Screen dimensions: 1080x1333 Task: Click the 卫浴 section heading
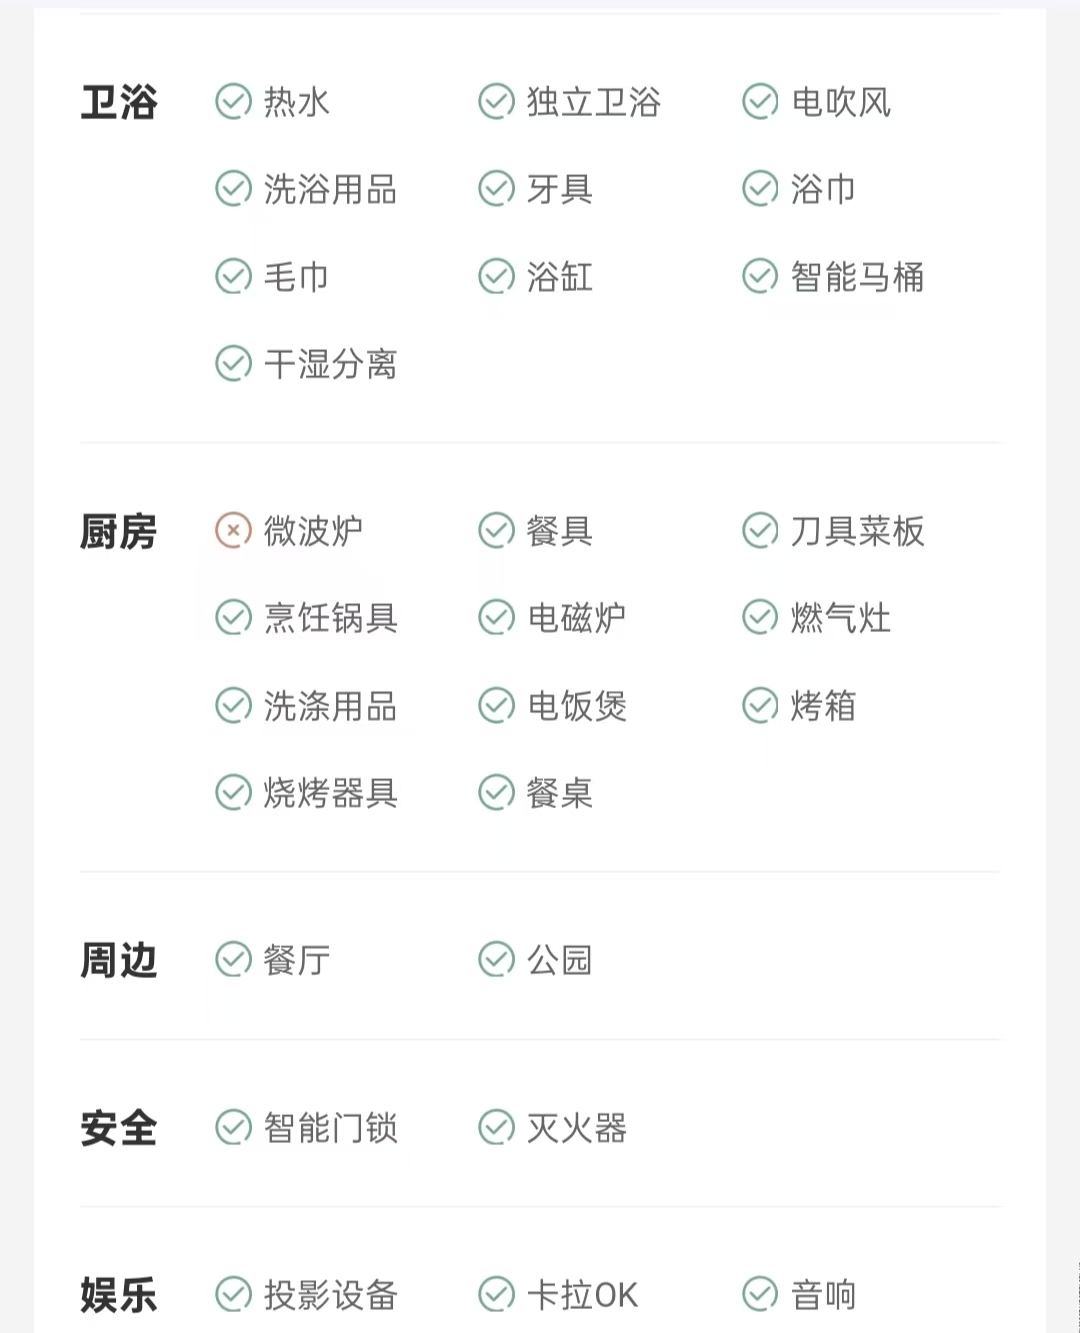119,102
